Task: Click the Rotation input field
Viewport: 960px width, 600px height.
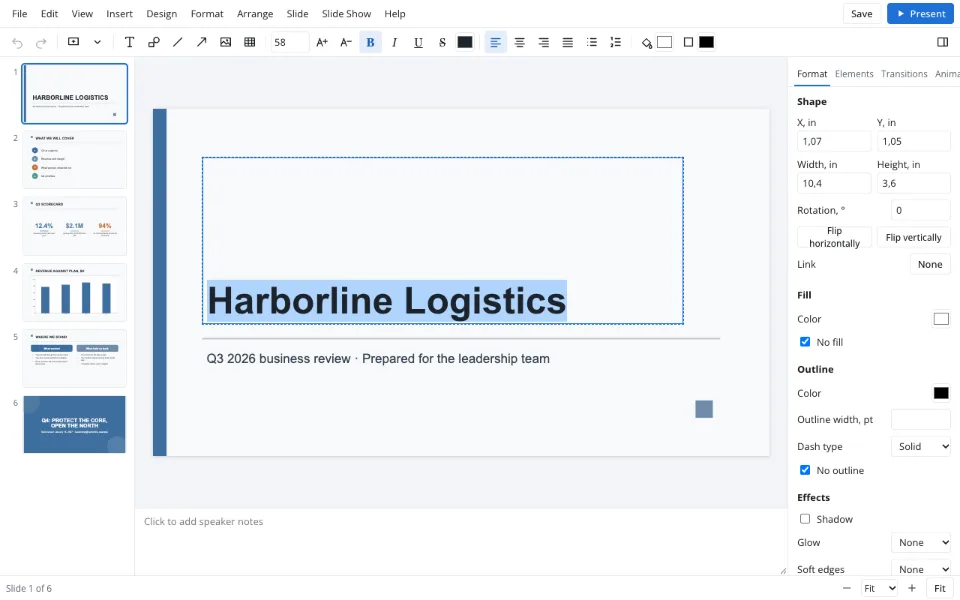Action: (921, 211)
